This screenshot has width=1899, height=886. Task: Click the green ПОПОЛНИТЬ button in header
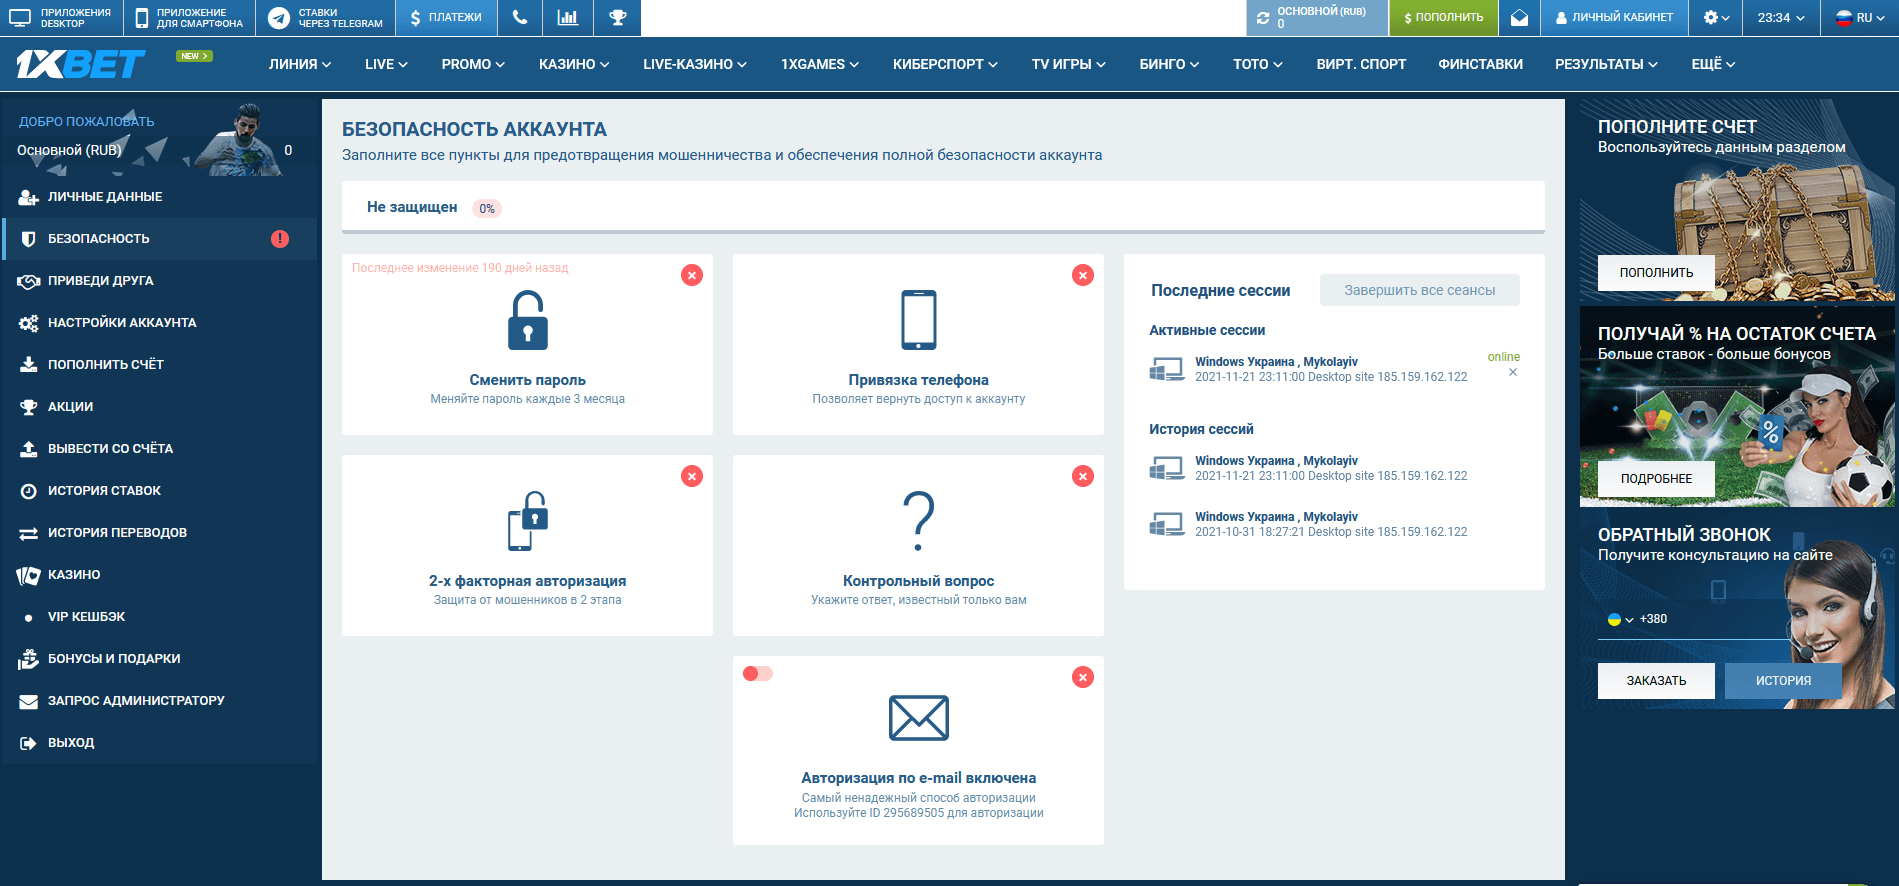tap(1443, 18)
